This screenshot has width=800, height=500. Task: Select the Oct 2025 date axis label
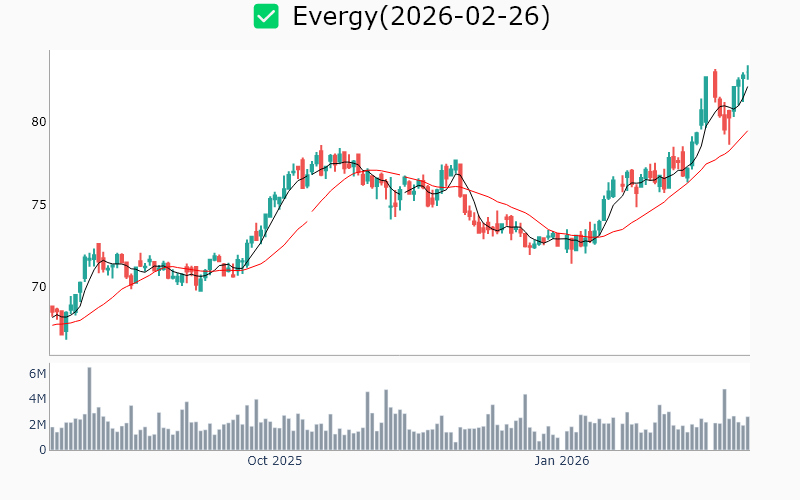click(x=274, y=461)
